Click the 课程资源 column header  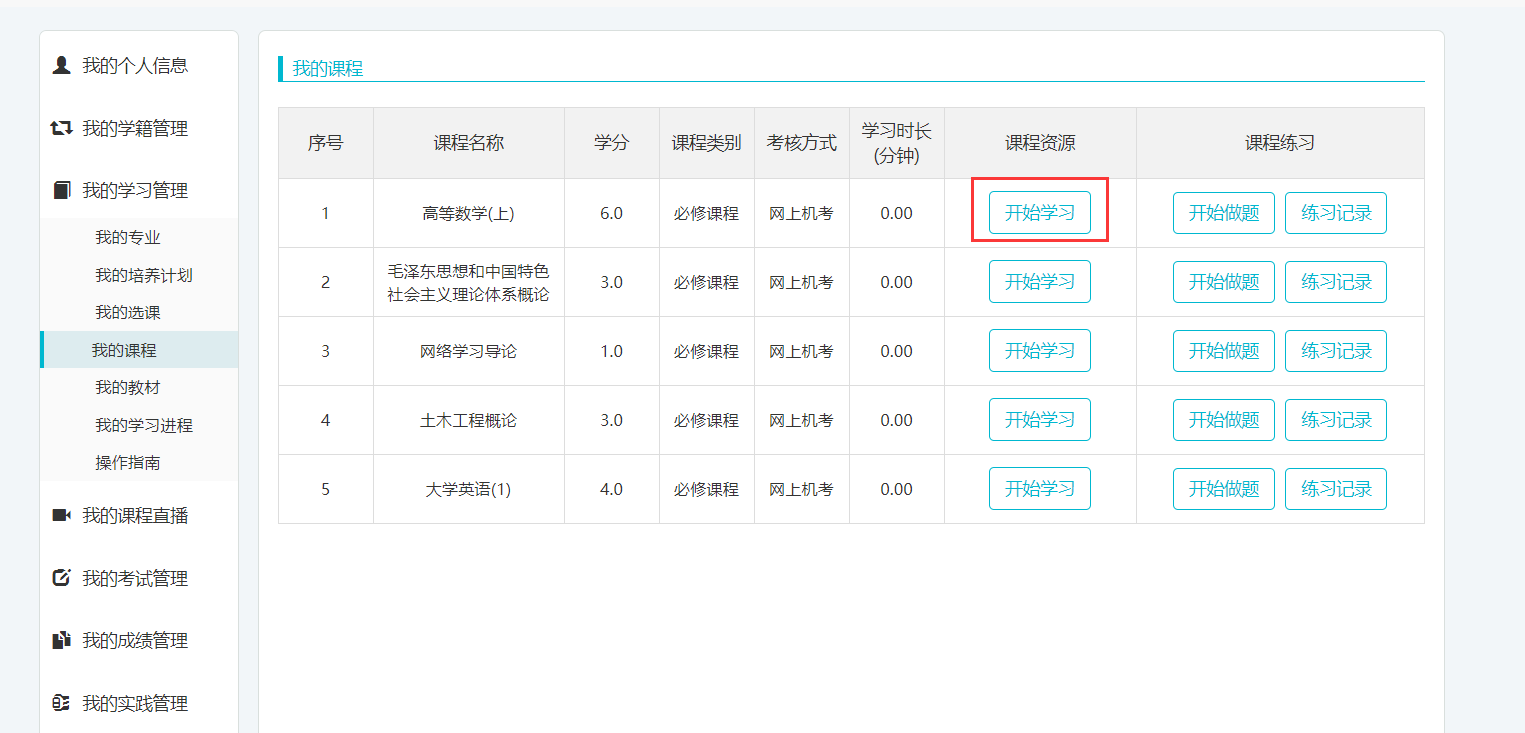(x=1040, y=143)
